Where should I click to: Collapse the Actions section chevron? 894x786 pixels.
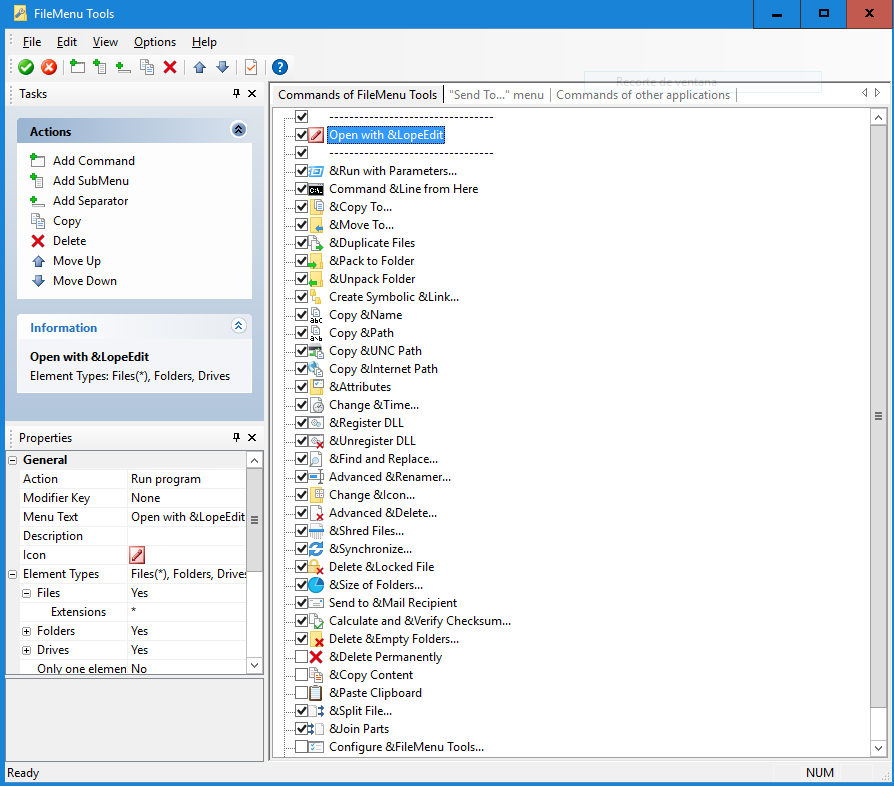238,129
